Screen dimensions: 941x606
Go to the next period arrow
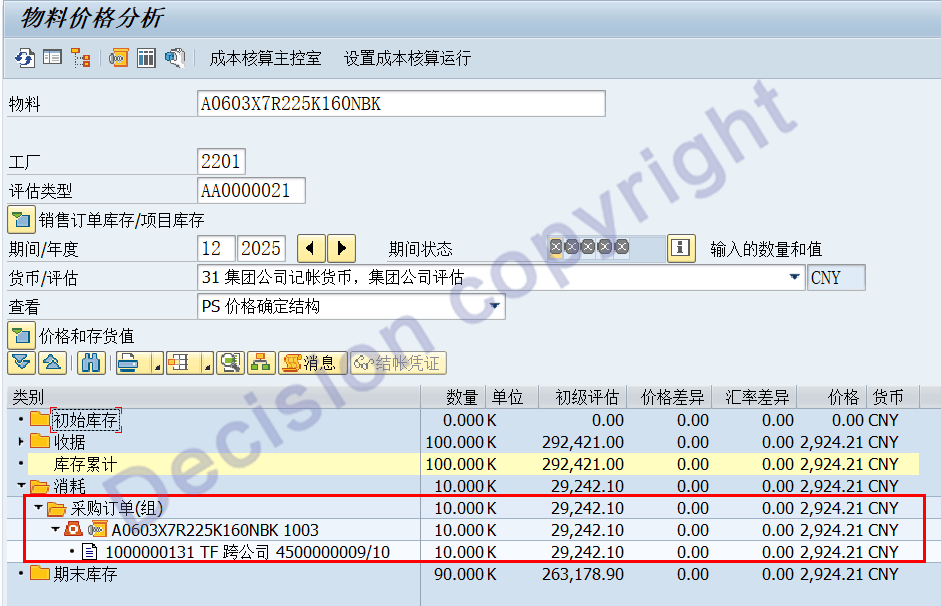tap(342, 248)
